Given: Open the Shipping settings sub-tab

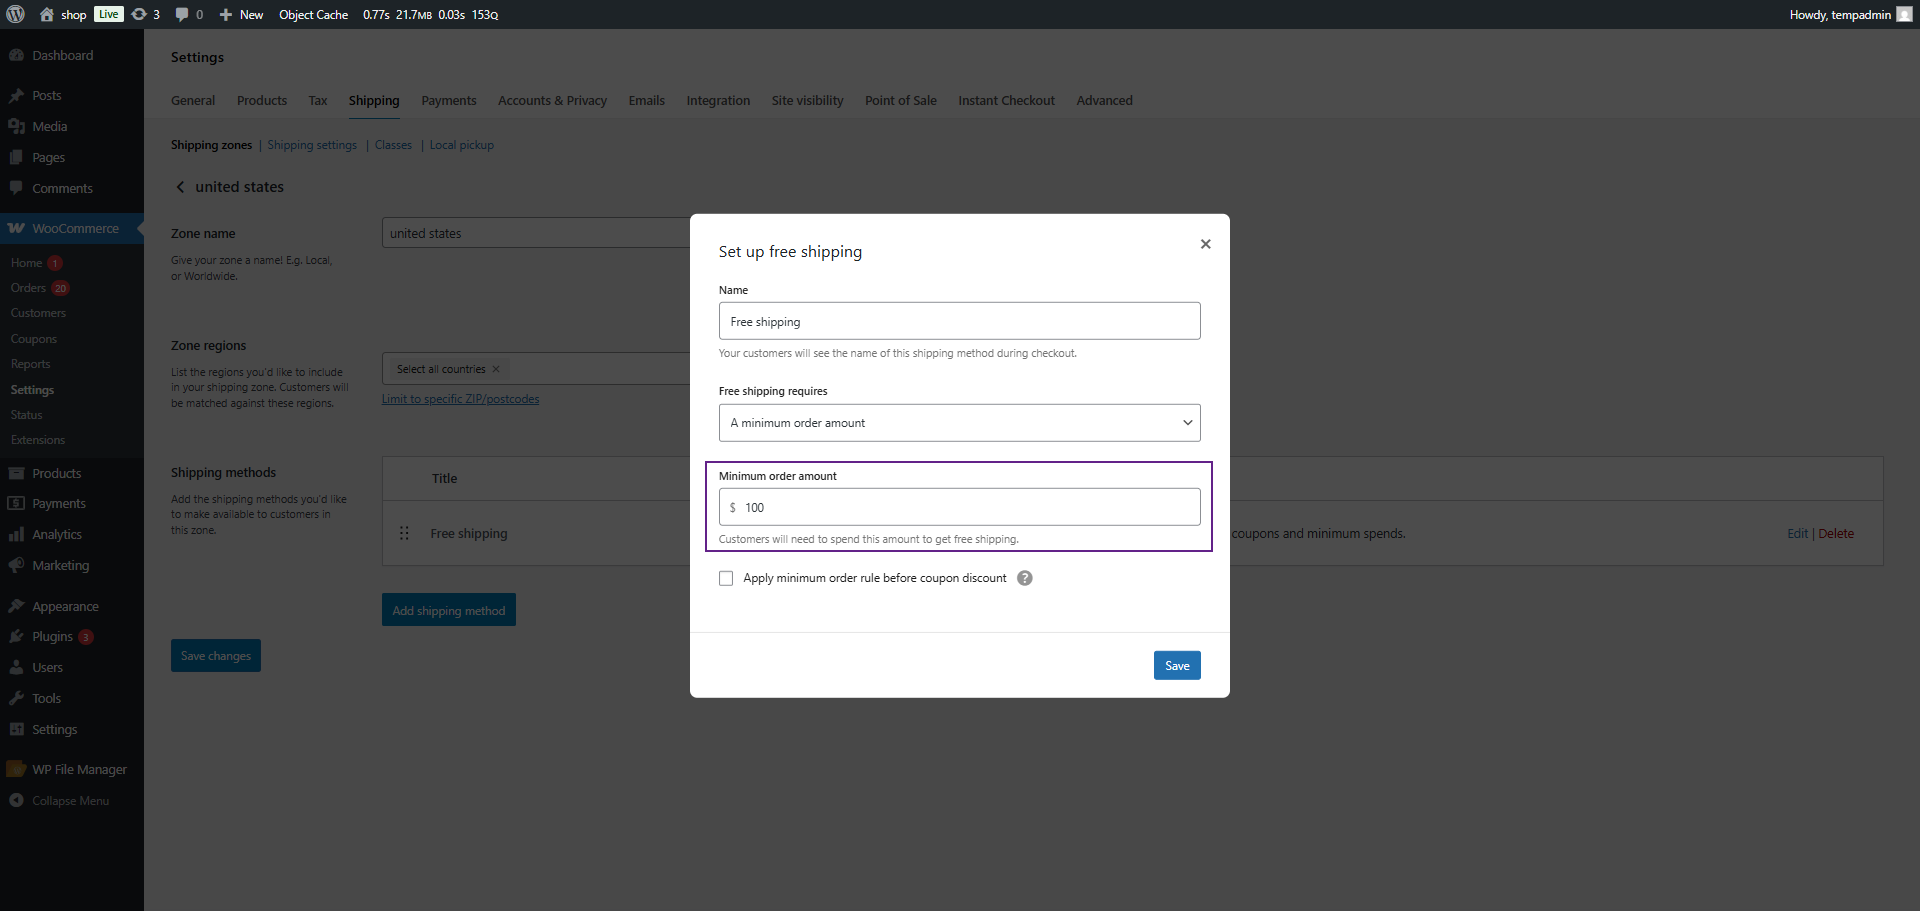Looking at the screenshot, I should (312, 145).
